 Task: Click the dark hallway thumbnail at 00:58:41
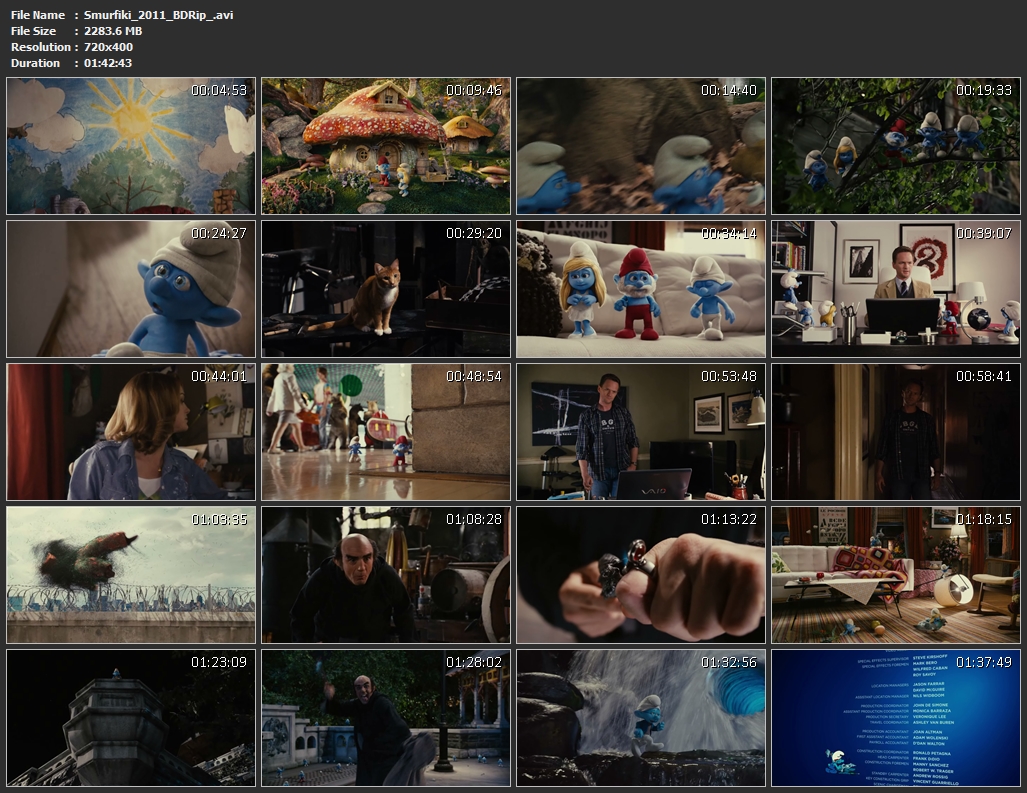(896, 432)
